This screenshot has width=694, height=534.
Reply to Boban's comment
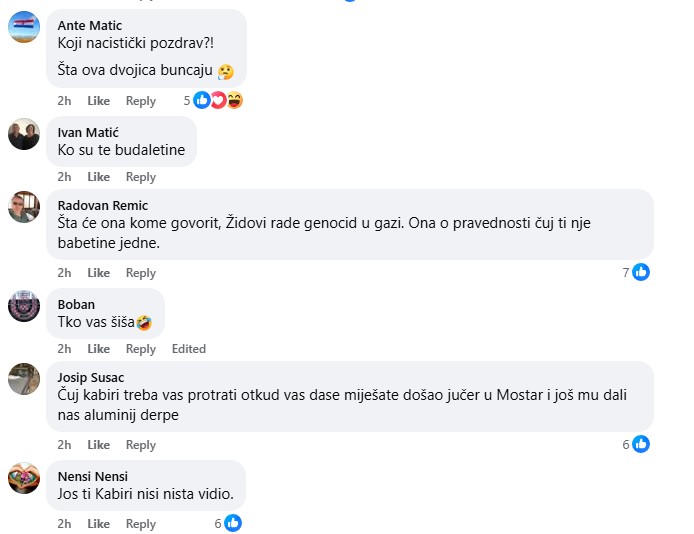pos(141,349)
